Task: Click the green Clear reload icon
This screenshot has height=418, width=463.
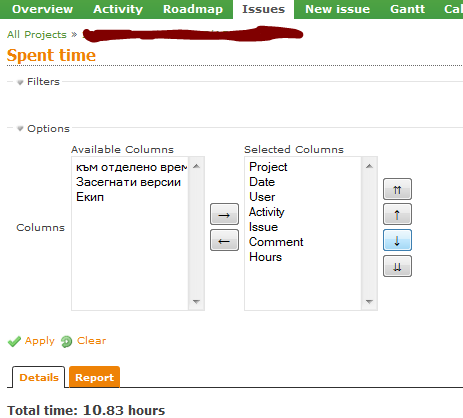Action: 66,341
